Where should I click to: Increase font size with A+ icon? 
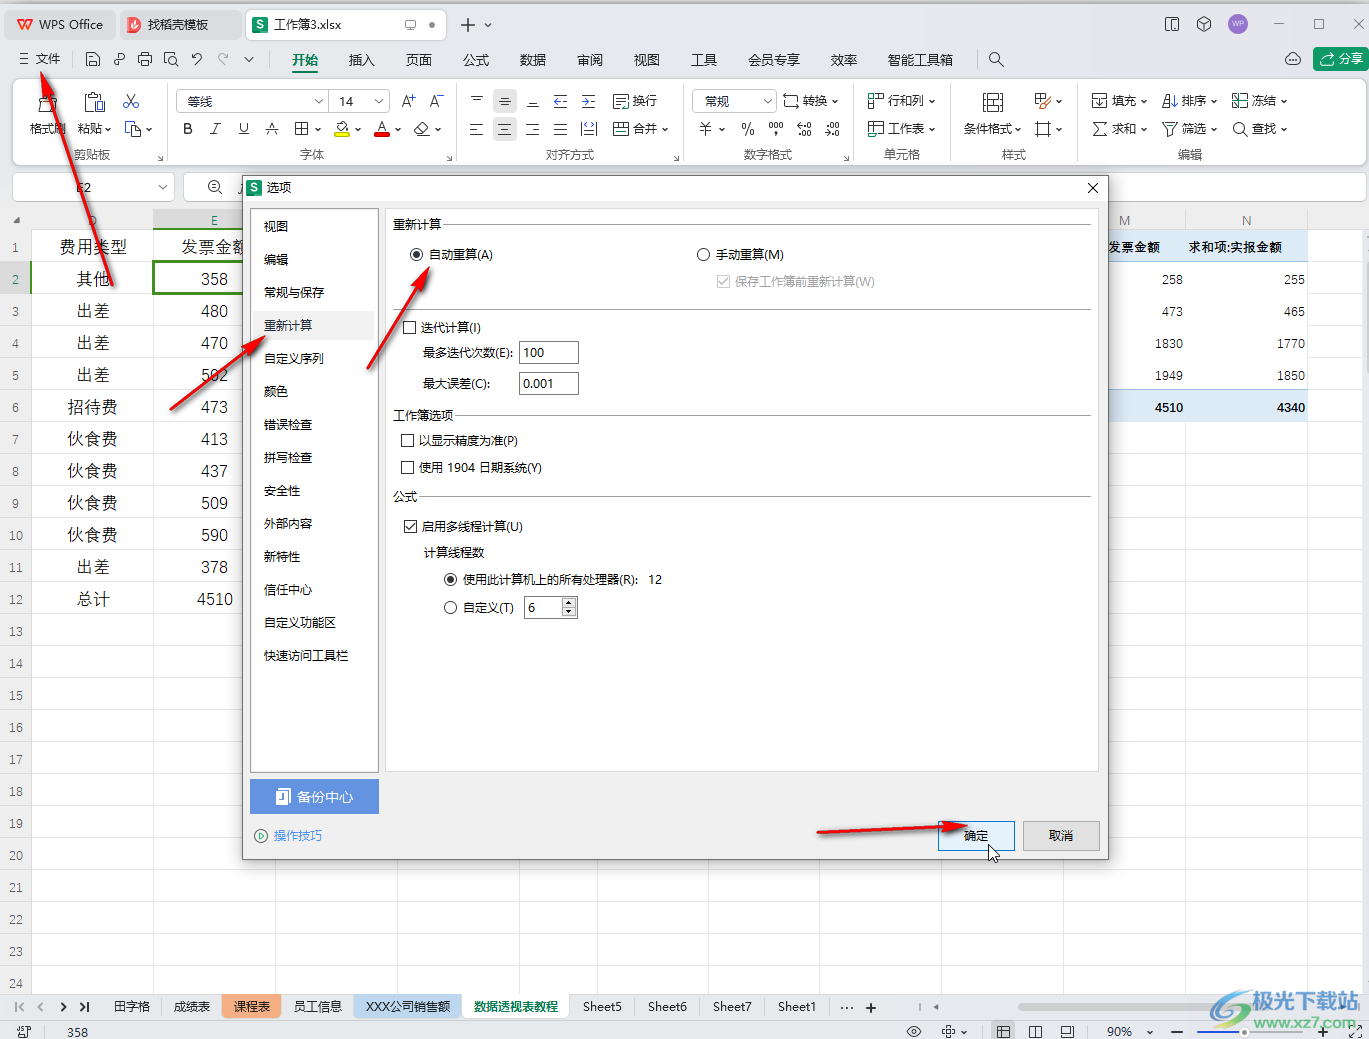pyautogui.click(x=408, y=101)
